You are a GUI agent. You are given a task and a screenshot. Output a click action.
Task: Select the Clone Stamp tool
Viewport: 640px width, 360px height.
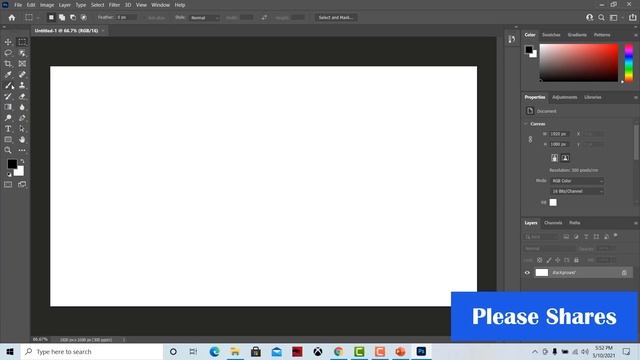point(22,85)
